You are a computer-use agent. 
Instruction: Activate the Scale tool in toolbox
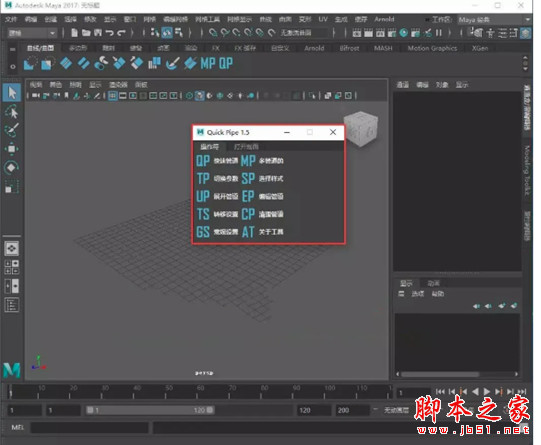(x=12, y=187)
